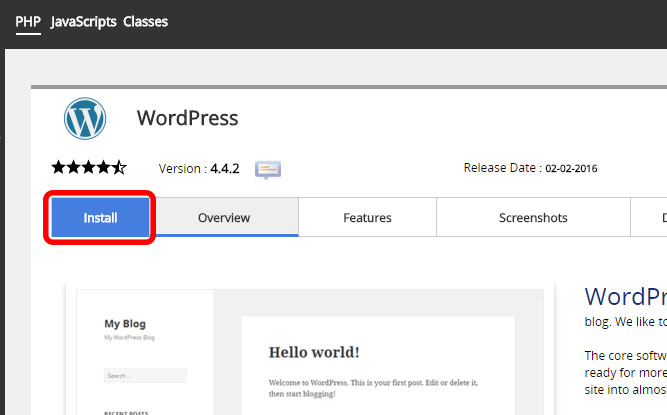Open the reviews speech-bubble icon next to version
The width and height of the screenshot is (667, 415).
[268, 169]
